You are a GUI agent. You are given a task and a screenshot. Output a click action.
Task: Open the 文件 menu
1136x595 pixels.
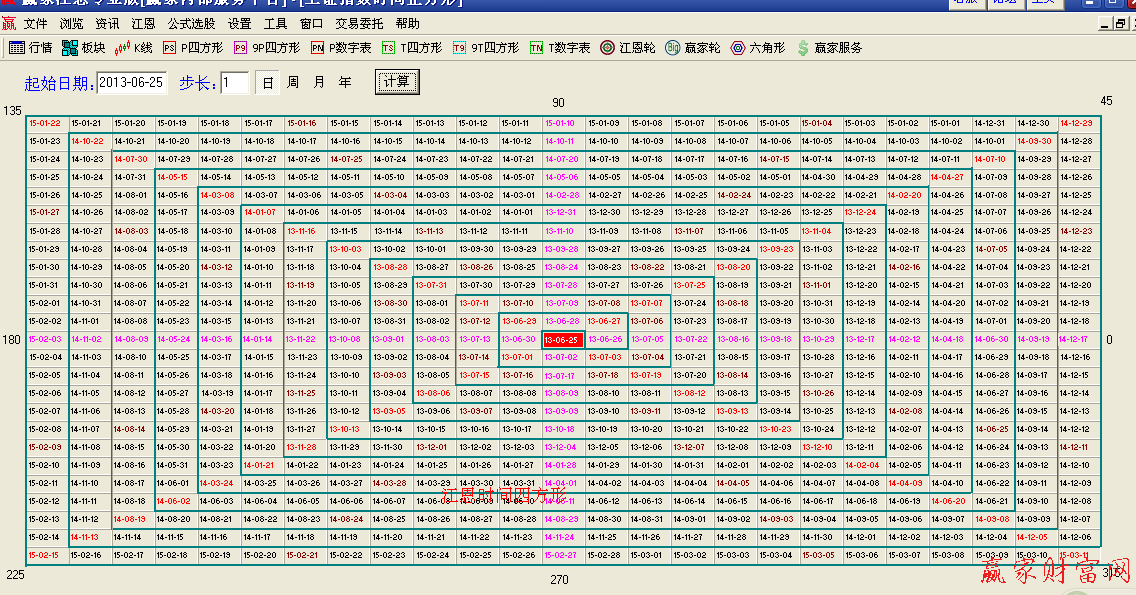(35, 23)
